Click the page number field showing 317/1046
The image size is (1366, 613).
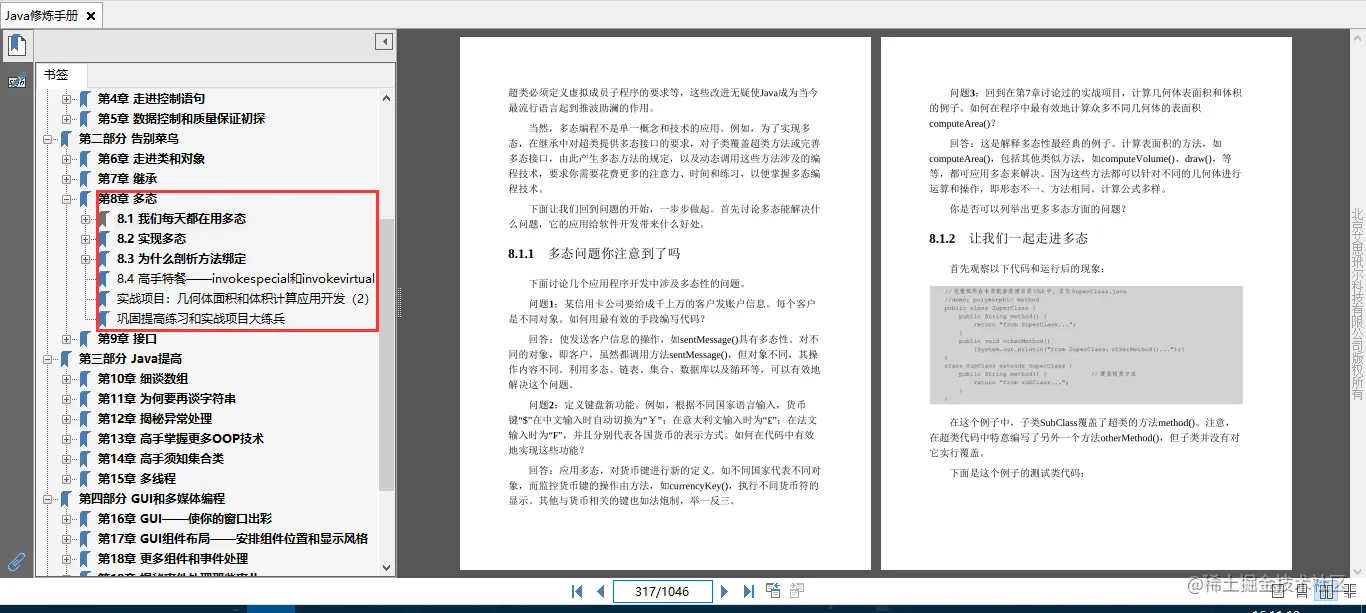663,591
